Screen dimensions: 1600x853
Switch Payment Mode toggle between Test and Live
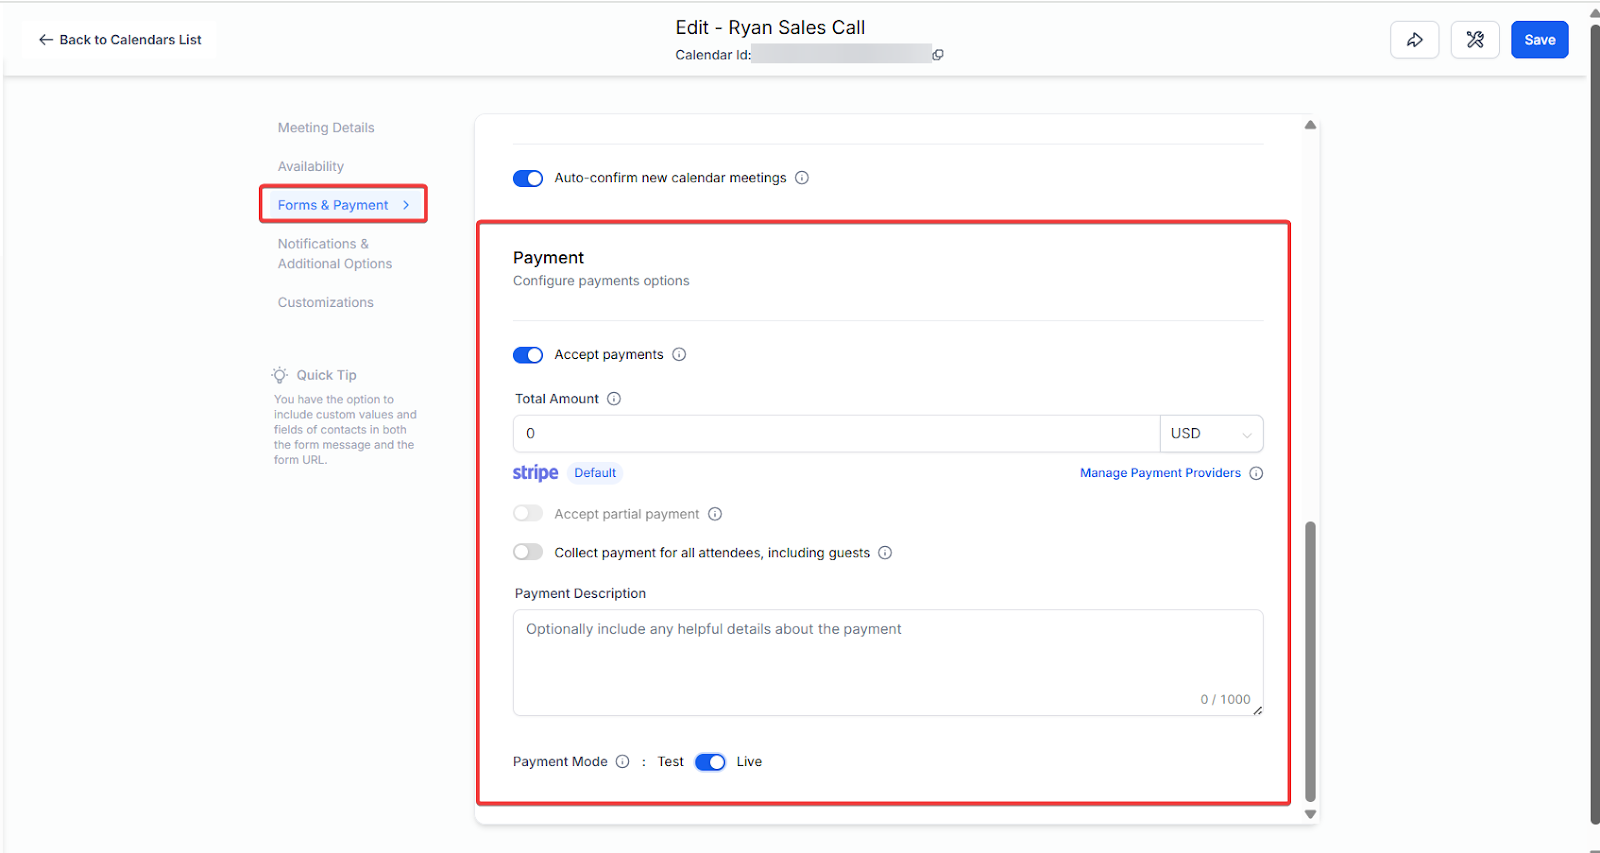coord(710,762)
